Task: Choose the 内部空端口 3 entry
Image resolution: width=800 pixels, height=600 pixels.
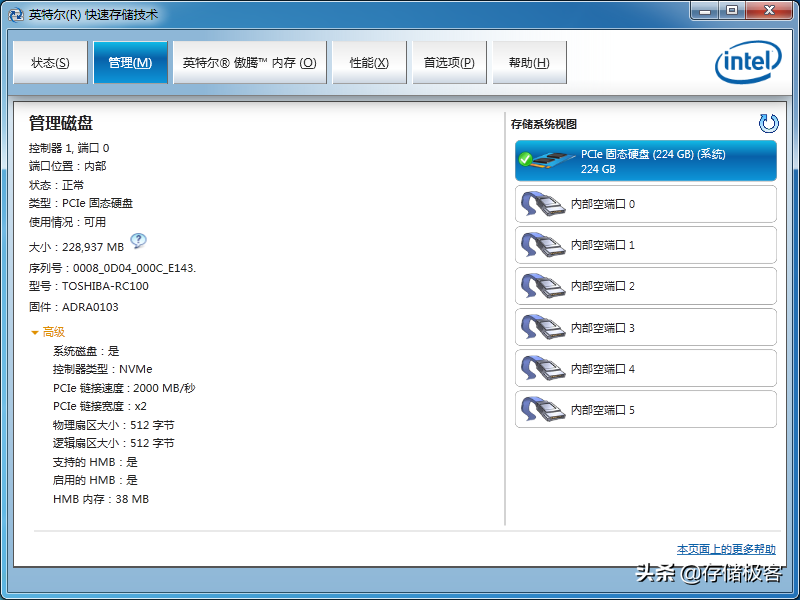Action: coord(645,328)
